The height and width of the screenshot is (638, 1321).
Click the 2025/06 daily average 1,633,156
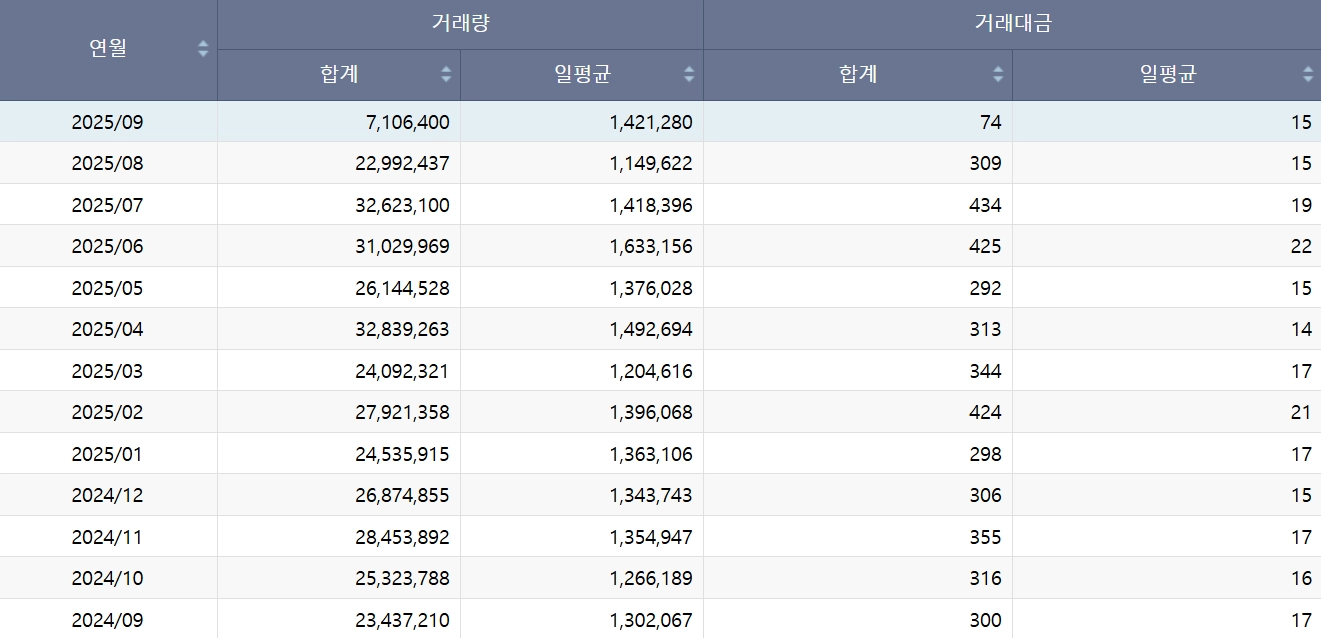650,246
